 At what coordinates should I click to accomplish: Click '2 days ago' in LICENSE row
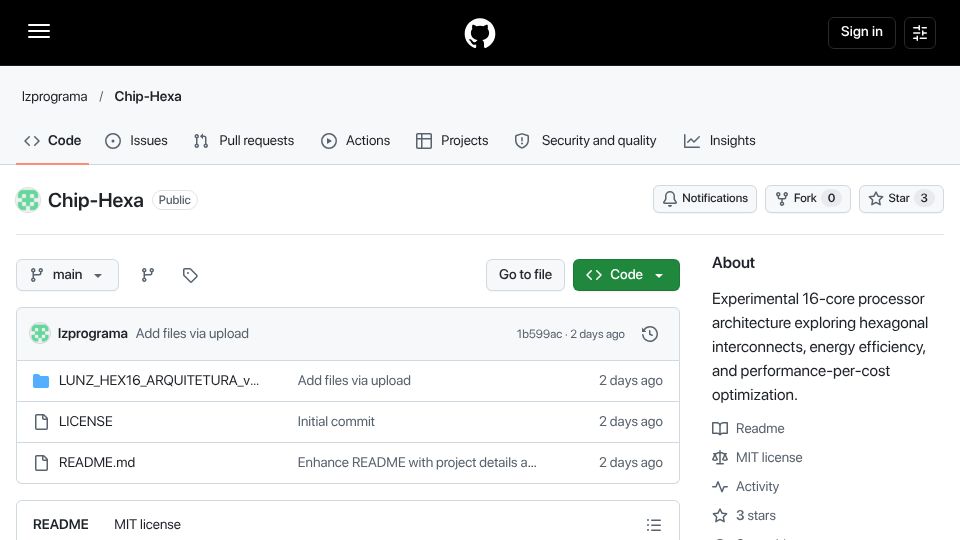point(631,422)
